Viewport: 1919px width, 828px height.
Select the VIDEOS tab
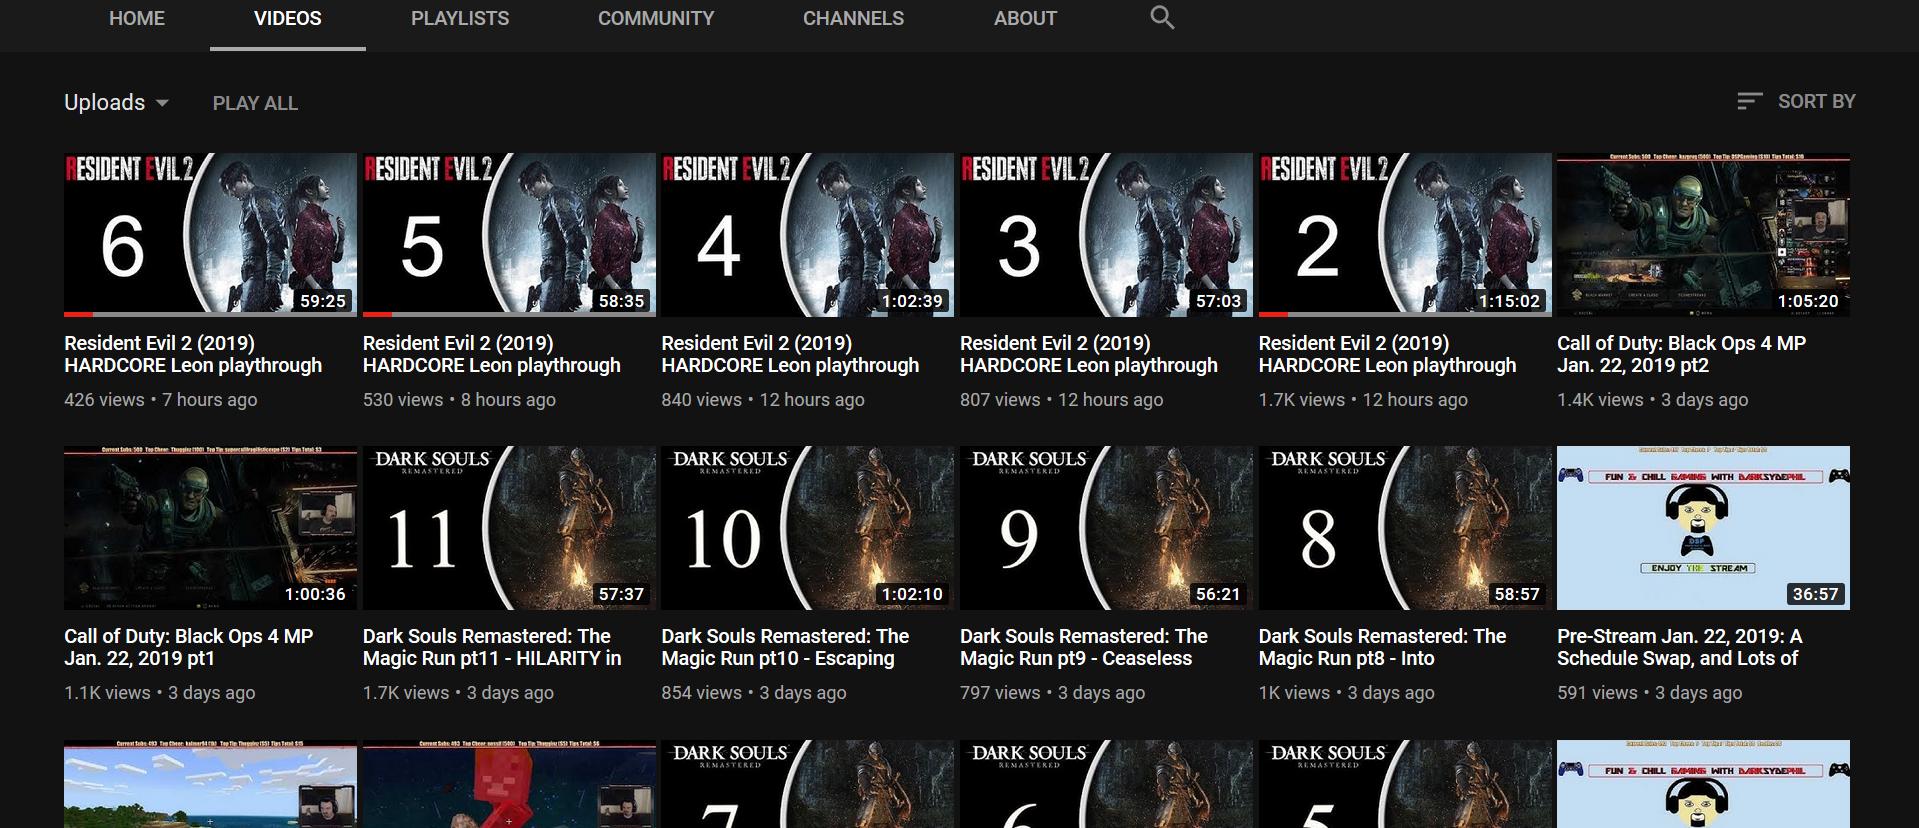tap(288, 18)
